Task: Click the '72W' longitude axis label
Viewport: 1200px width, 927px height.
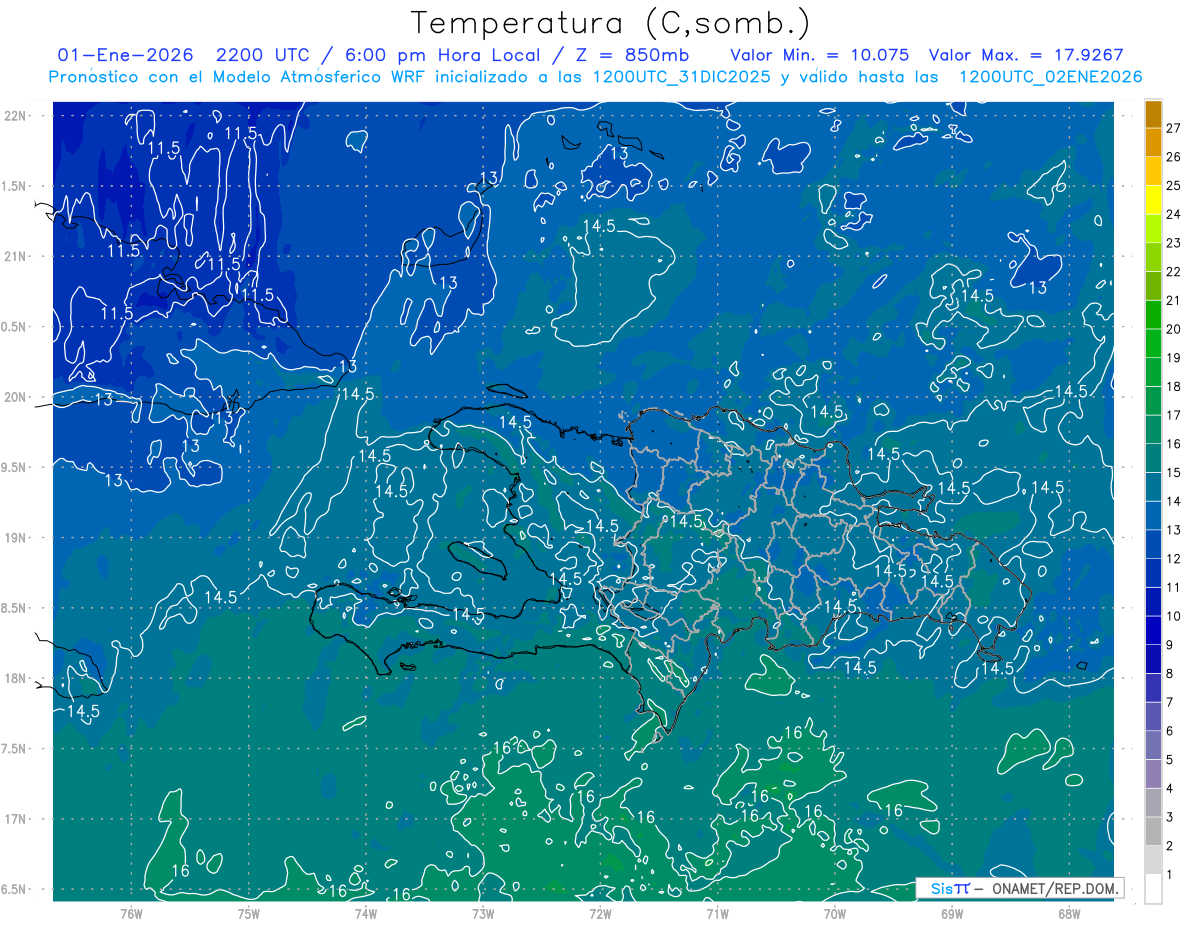Action: pos(600,913)
